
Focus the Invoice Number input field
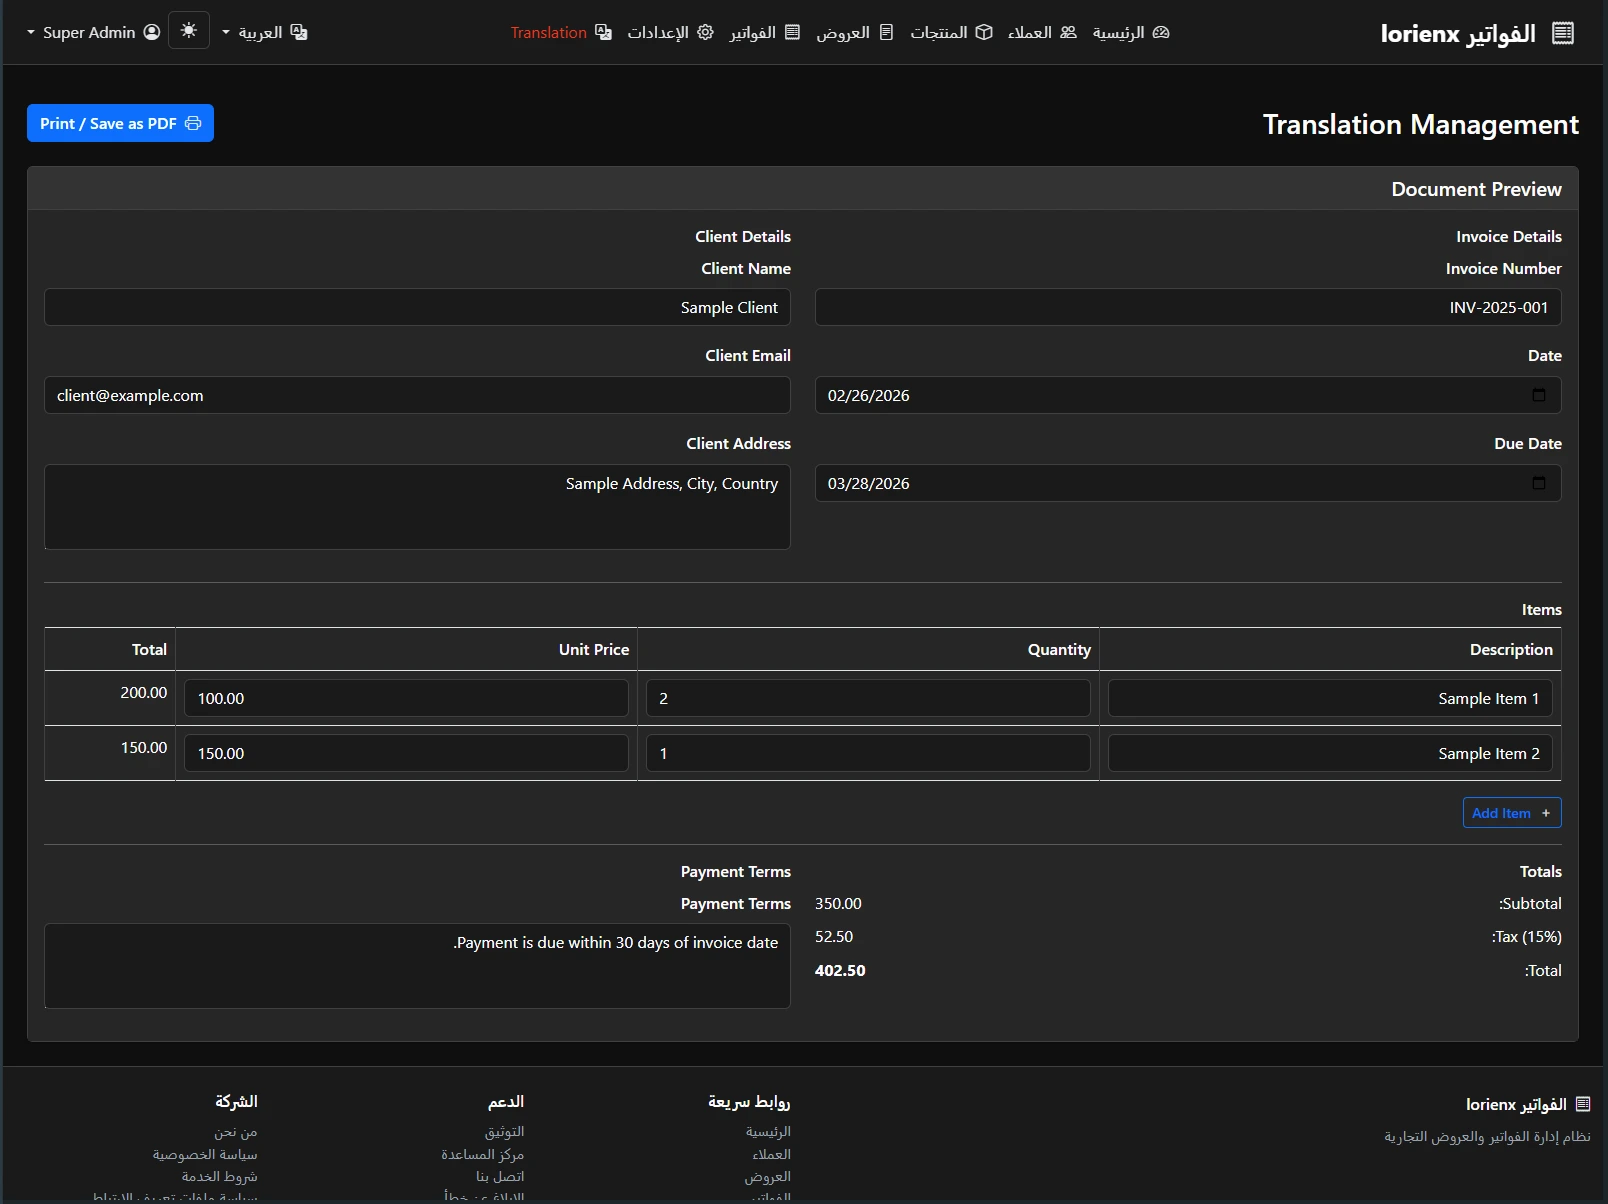(1187, 307)
